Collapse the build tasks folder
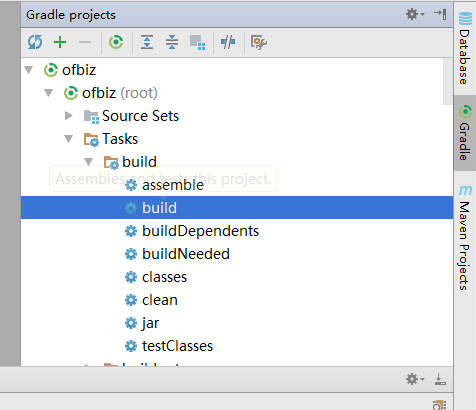This screenshot has height=410, width=476. click(89, 162)
